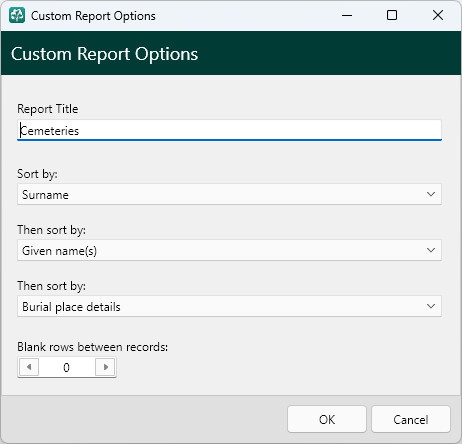
Task: Close the Custom Report Options window
Action: tap(438, 15)
